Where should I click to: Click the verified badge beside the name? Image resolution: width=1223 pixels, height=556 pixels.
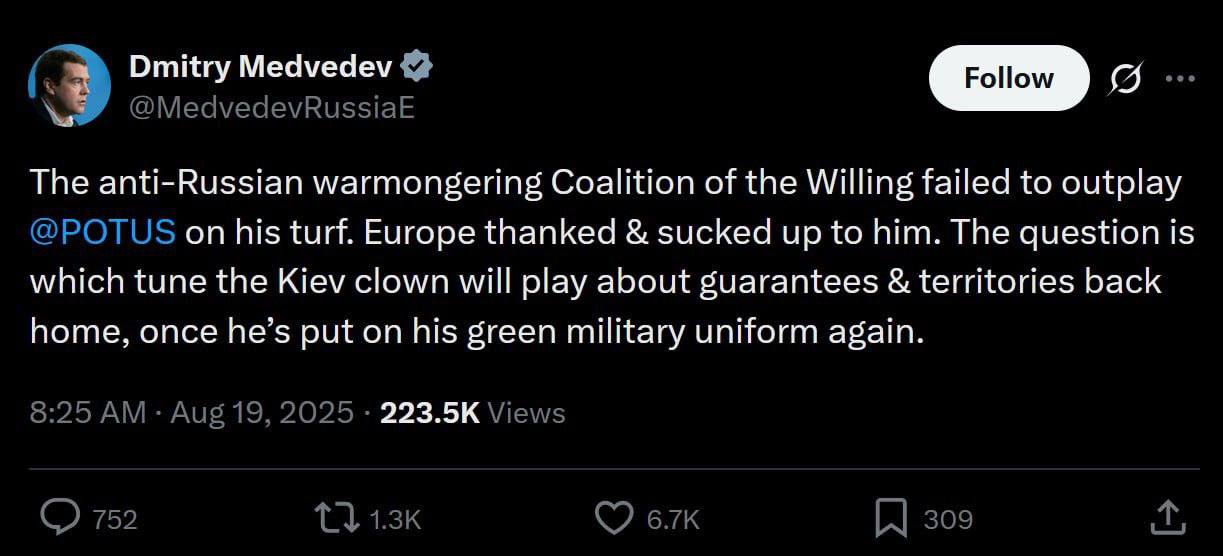point(417,67)
